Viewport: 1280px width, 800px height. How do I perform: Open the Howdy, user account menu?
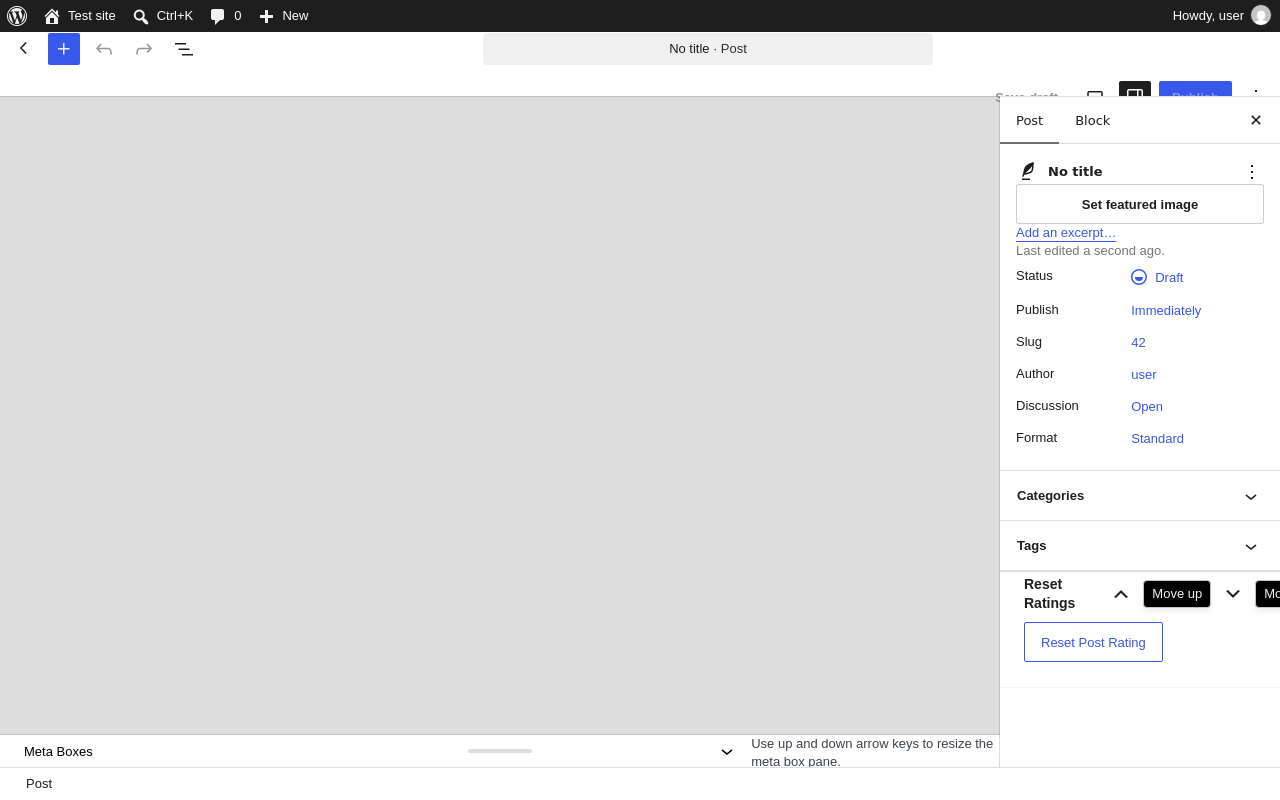(1221, 16)
